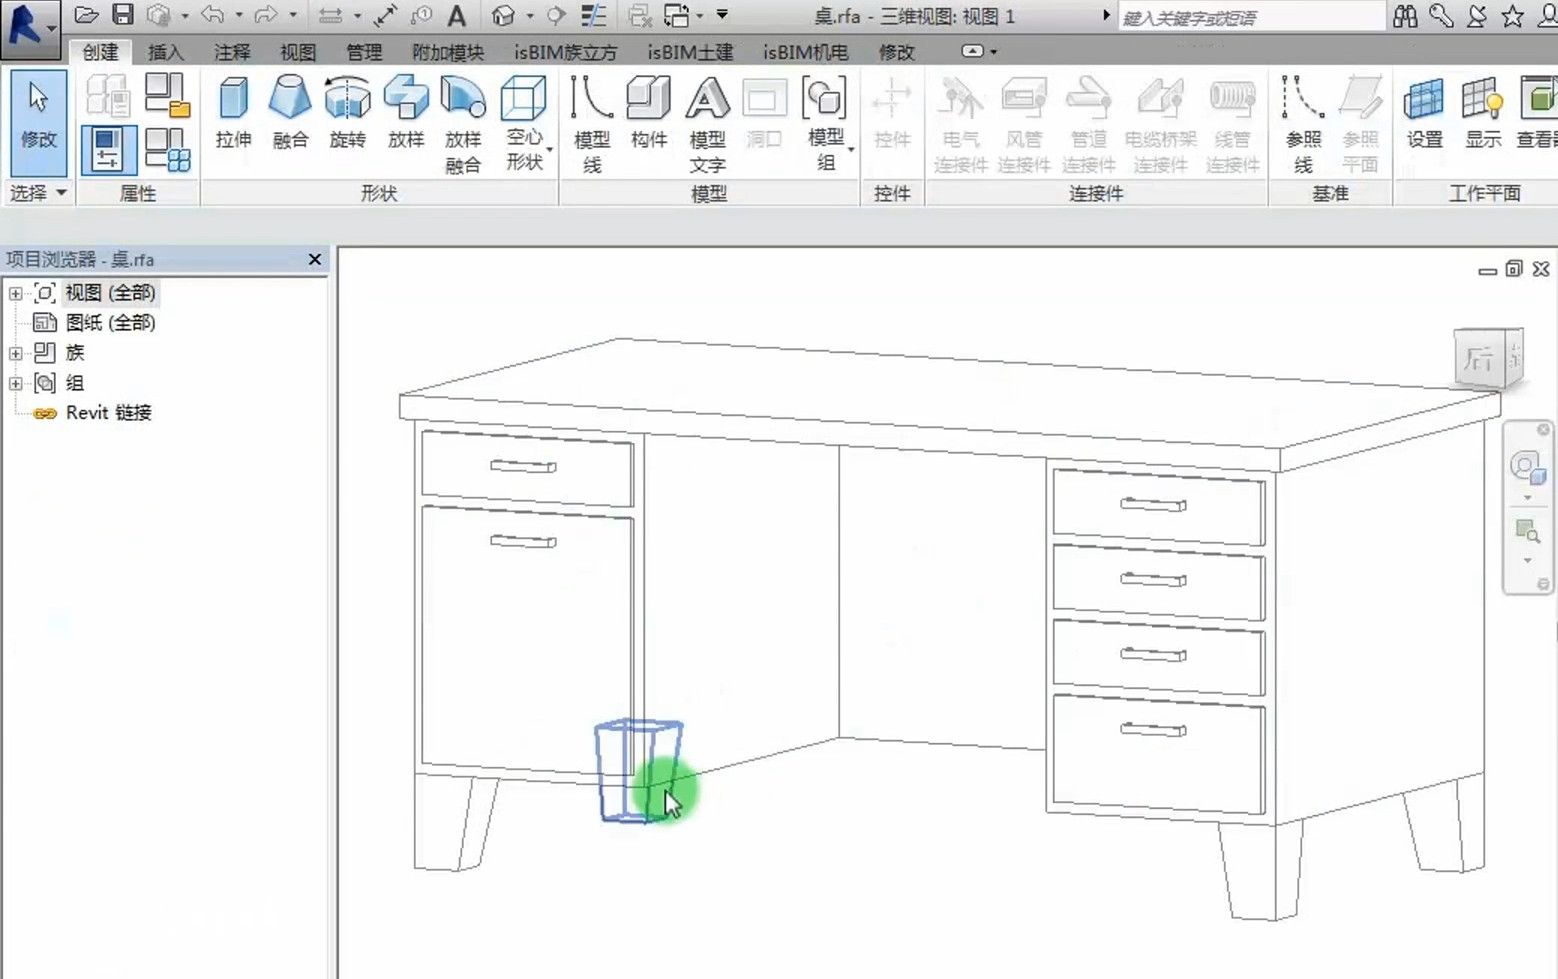Open the 设置 work plane settings
The width and height of the screenshot is (1558, 979).
click(x=1424, y=113)
